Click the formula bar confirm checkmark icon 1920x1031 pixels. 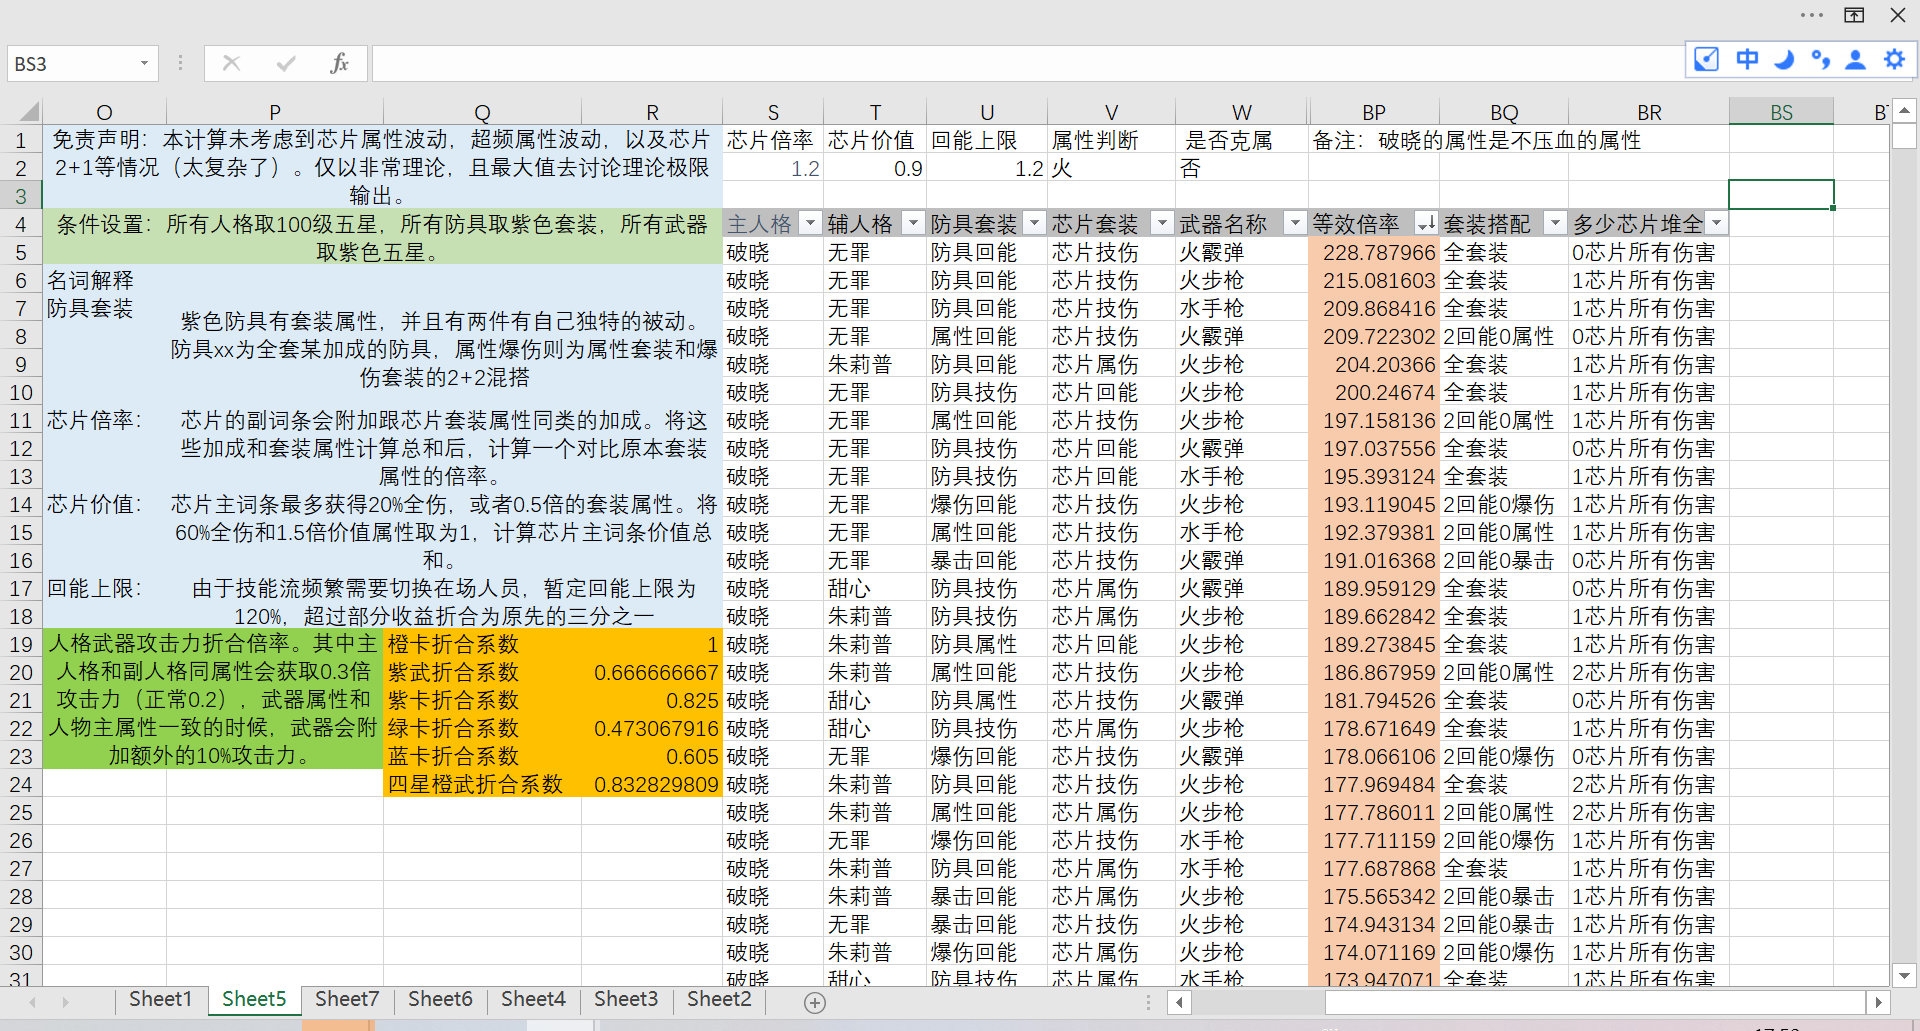tap(286, 63)
